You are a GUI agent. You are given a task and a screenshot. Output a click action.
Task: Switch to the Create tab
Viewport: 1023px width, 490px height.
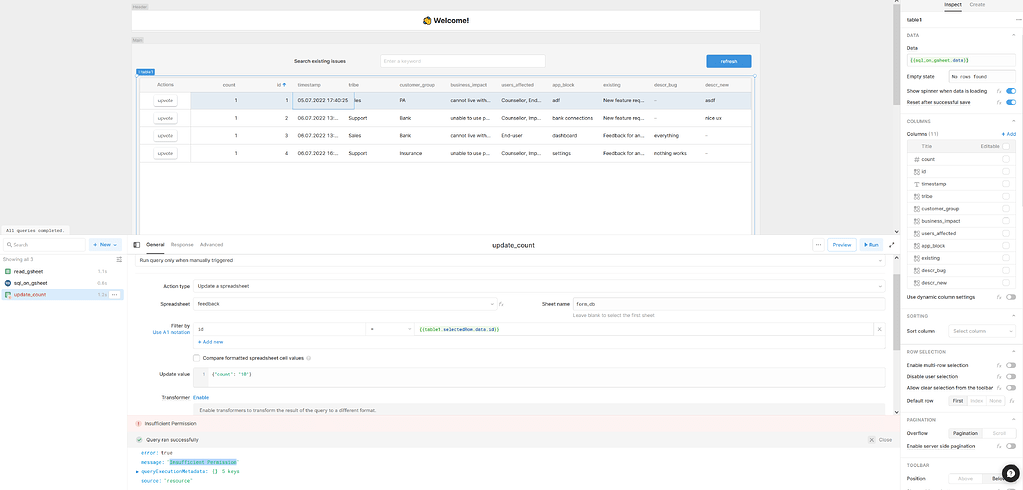tap(977, 5)
